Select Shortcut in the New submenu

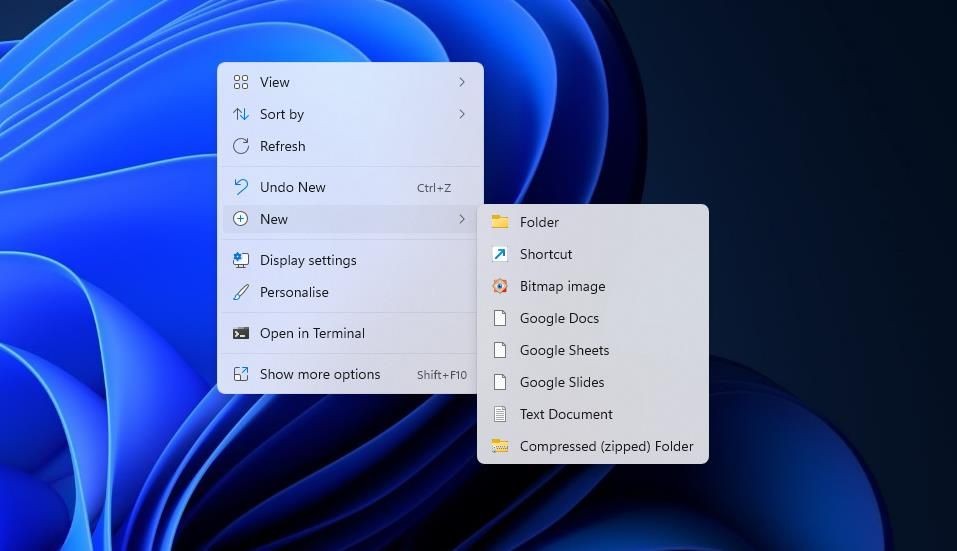click(x=593, y=254)
